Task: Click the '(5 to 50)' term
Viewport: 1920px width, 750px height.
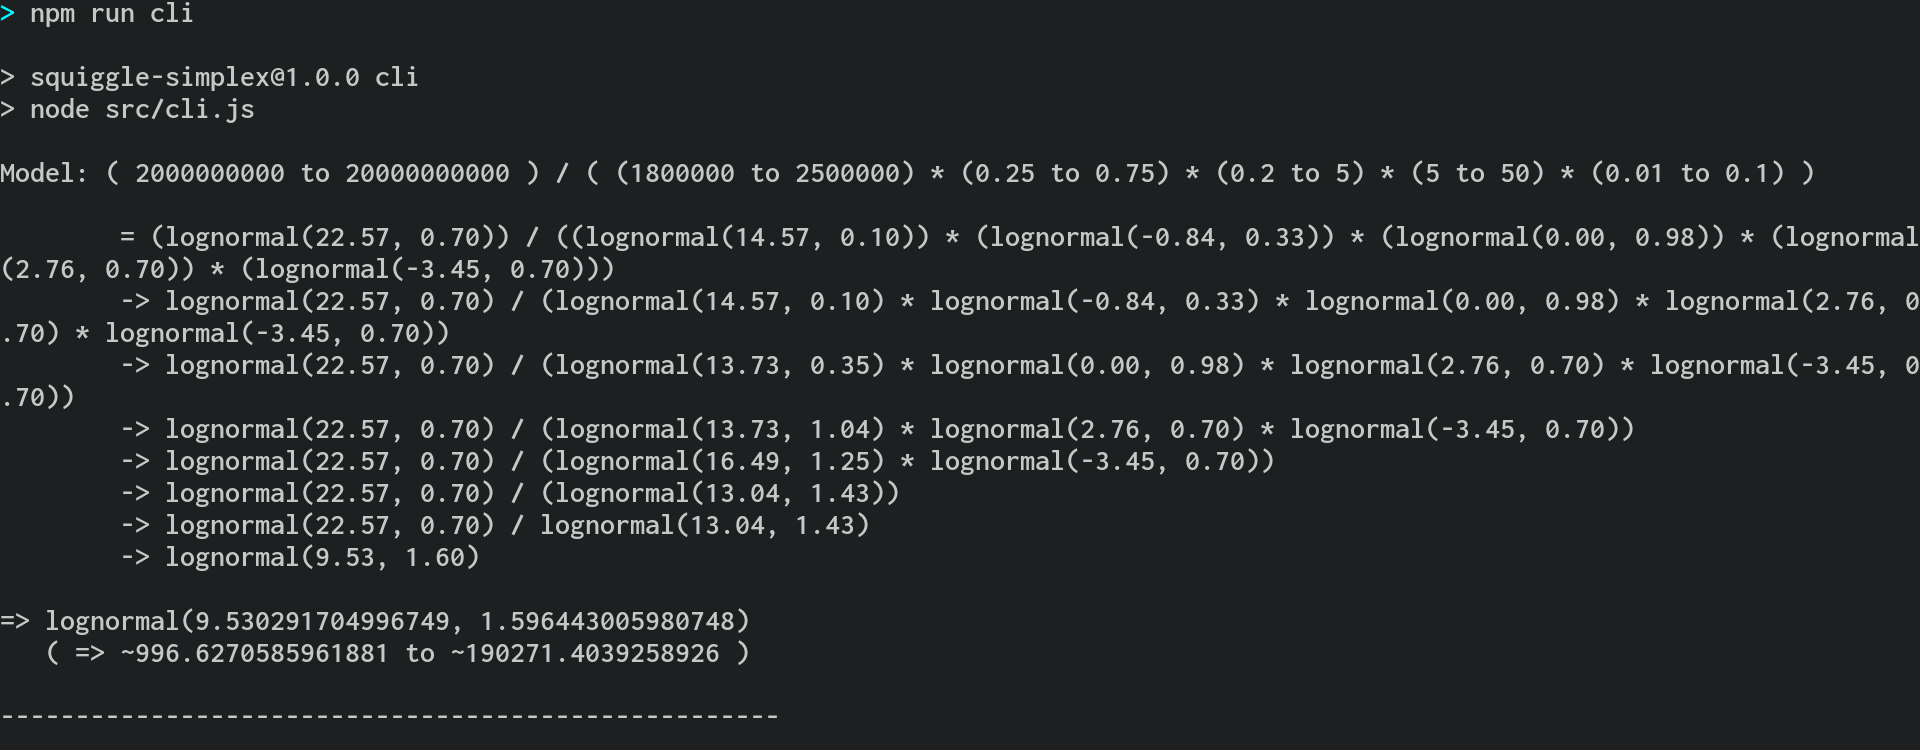Action: [x=1478, y=173]
